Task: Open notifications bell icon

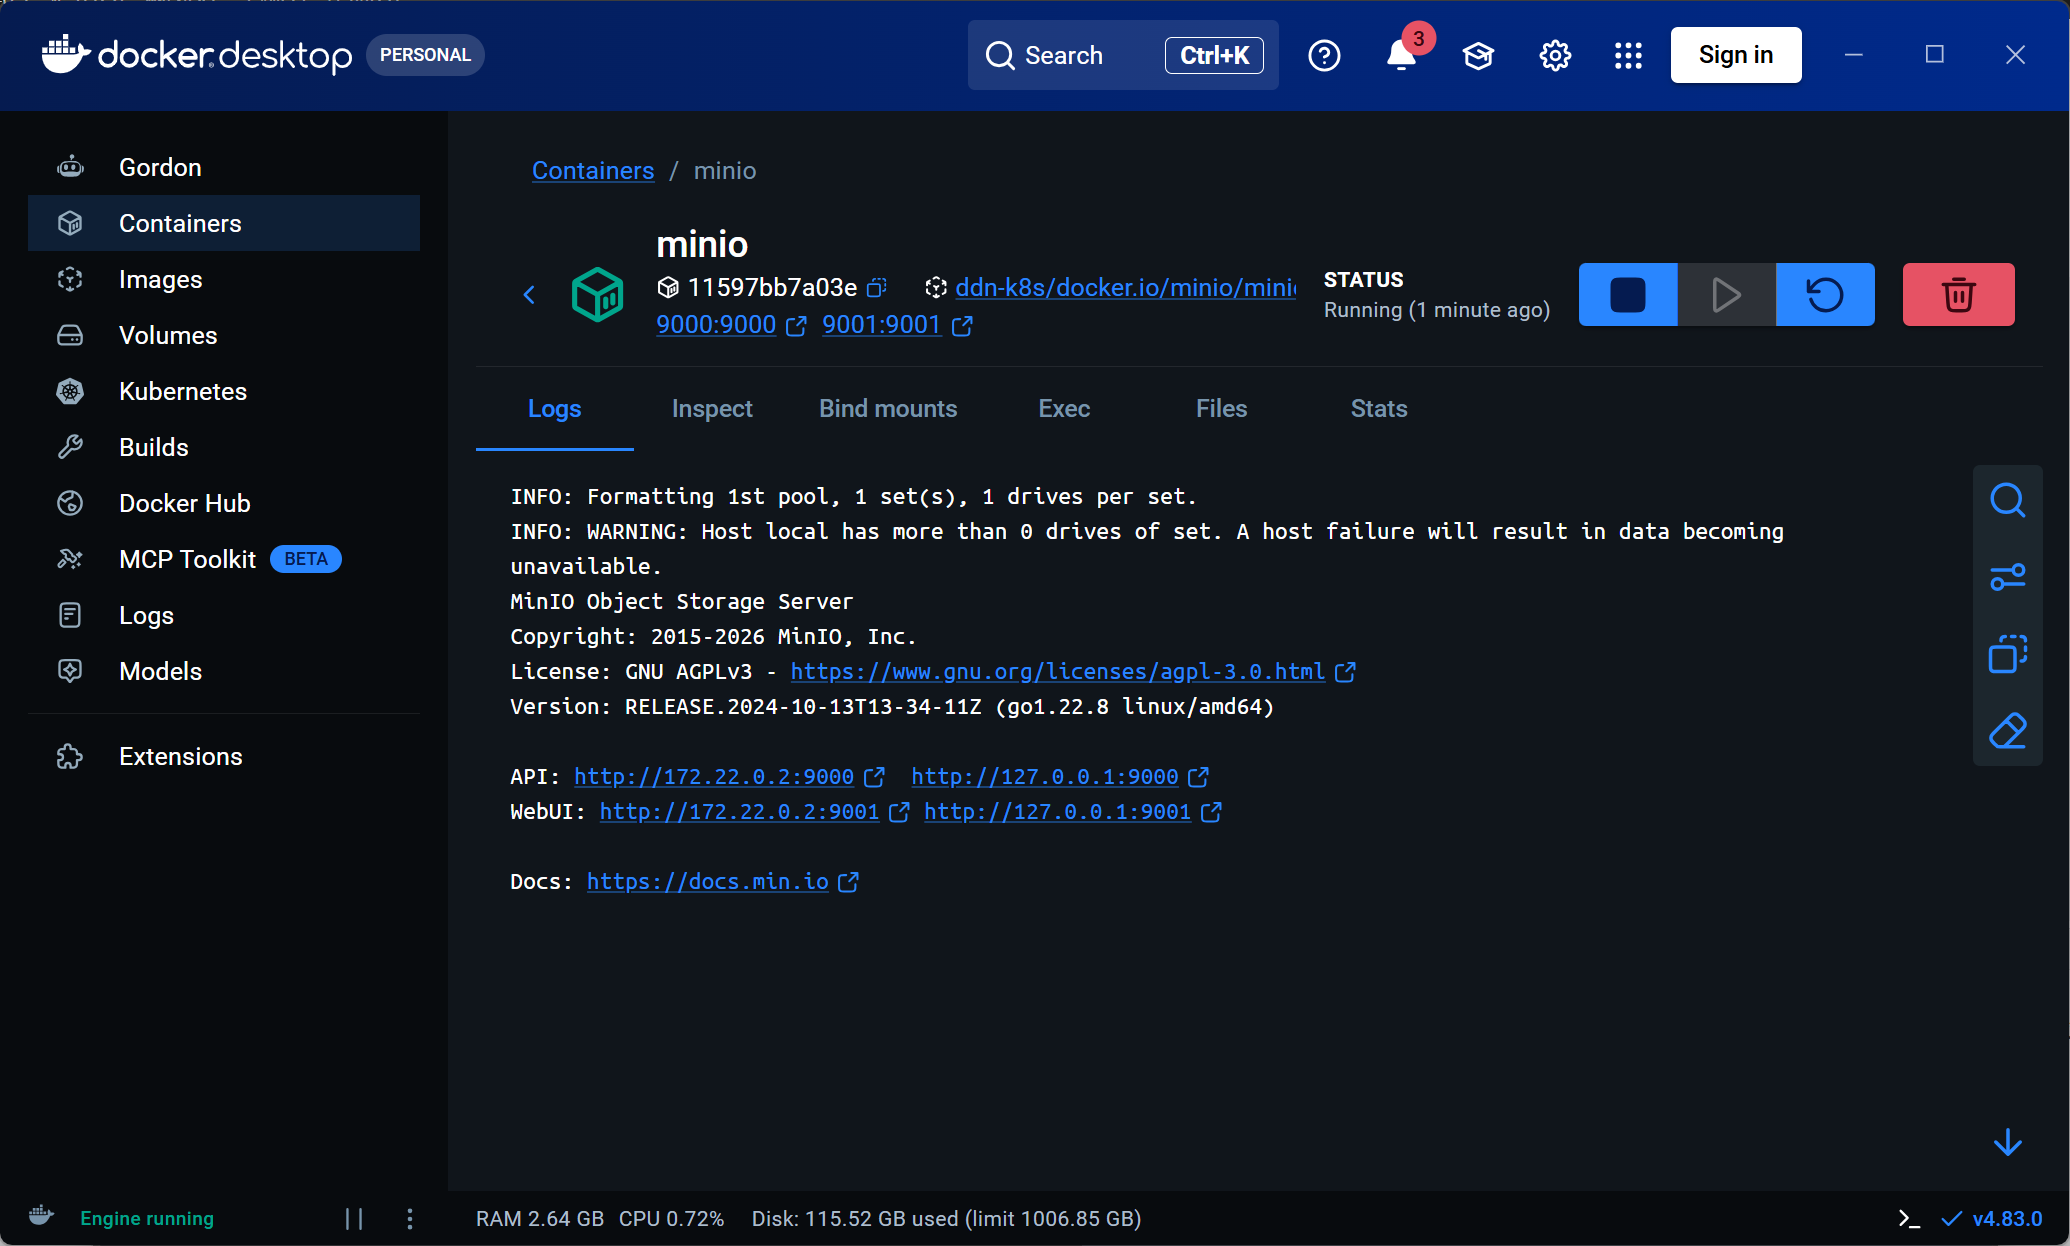Action: [1401, 56]
